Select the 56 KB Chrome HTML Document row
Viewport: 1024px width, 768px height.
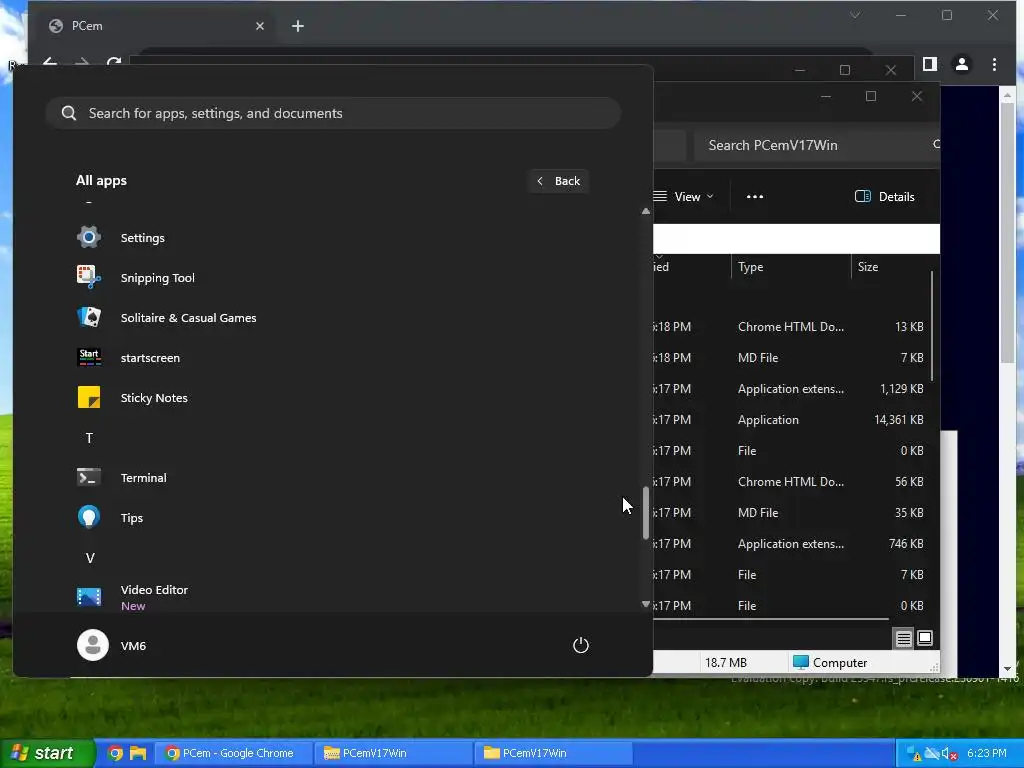(x=792, y=482)
